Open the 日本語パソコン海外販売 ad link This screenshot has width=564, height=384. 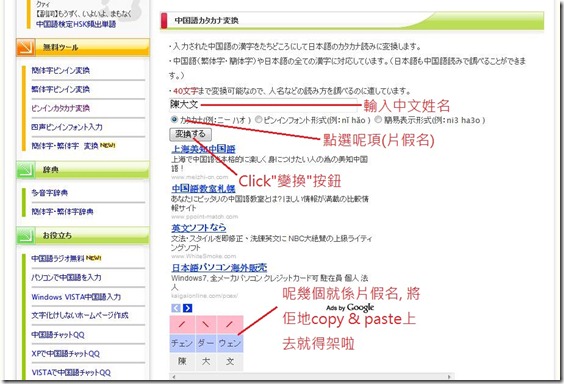coord(219,268)
